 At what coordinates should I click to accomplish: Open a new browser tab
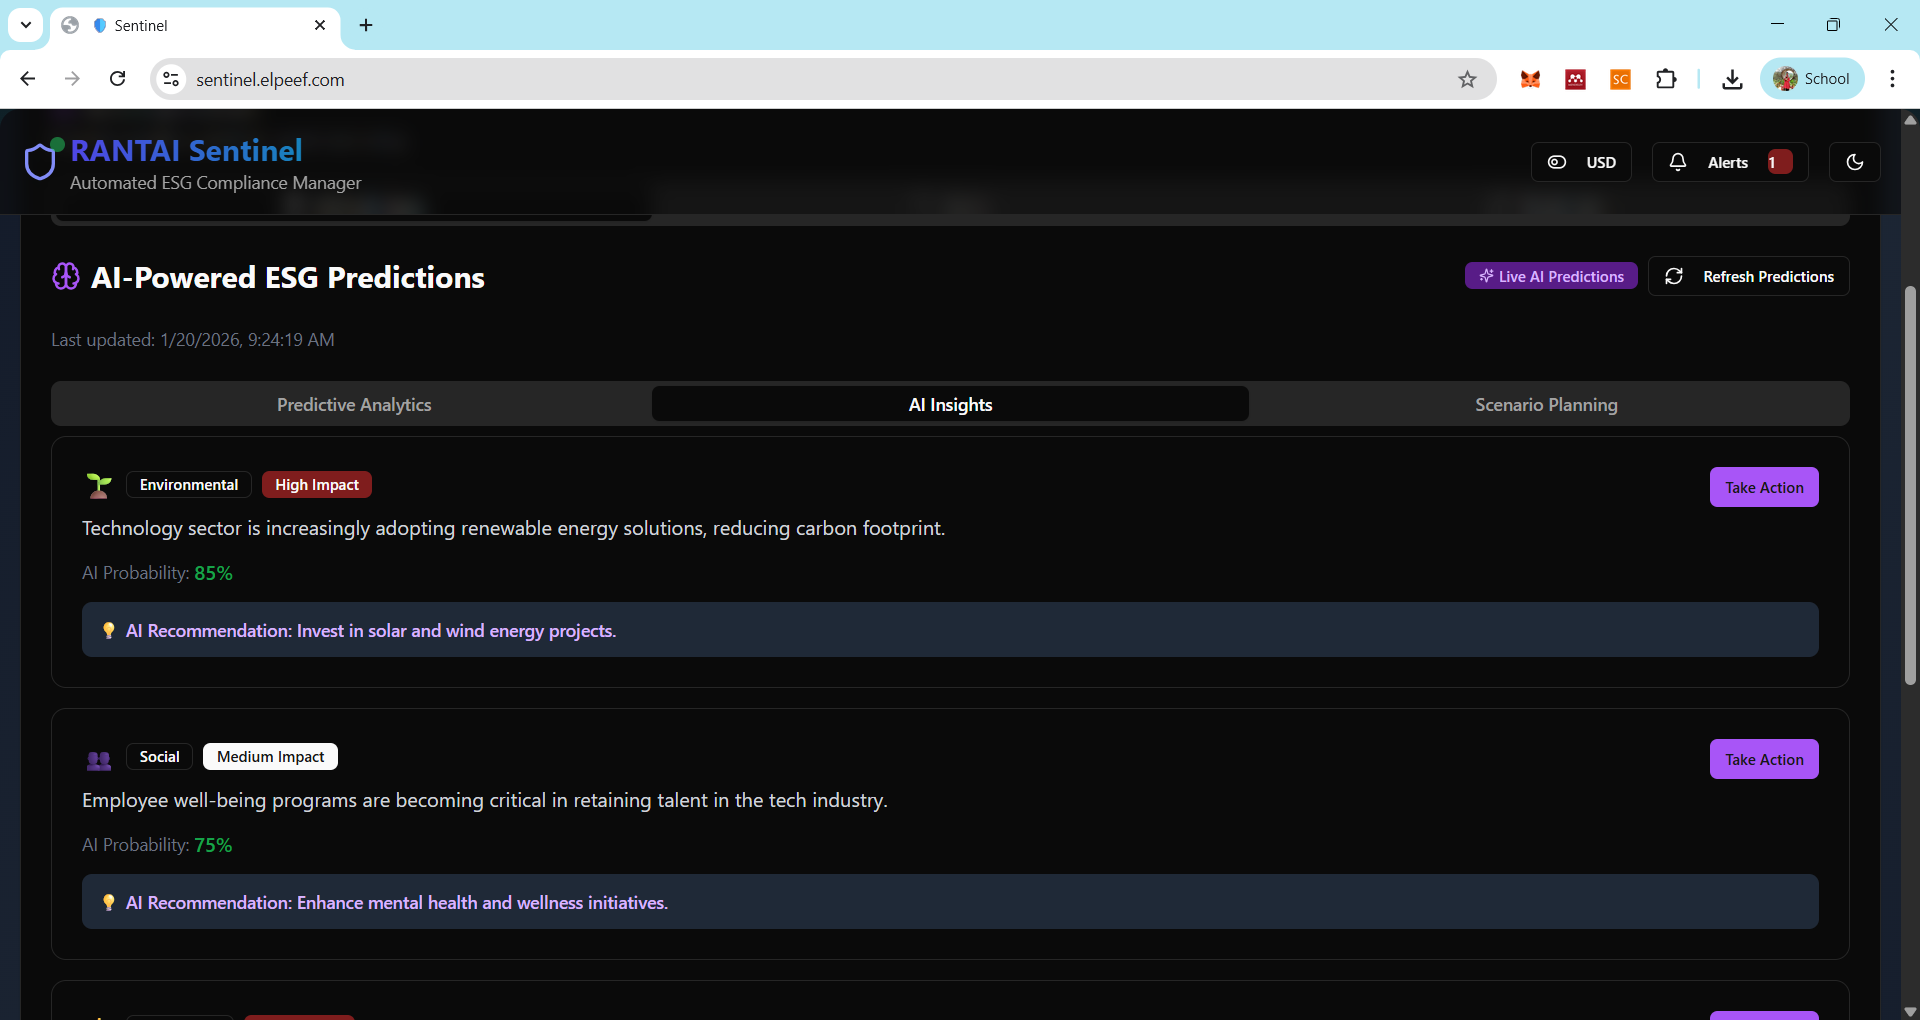(366, 25)
